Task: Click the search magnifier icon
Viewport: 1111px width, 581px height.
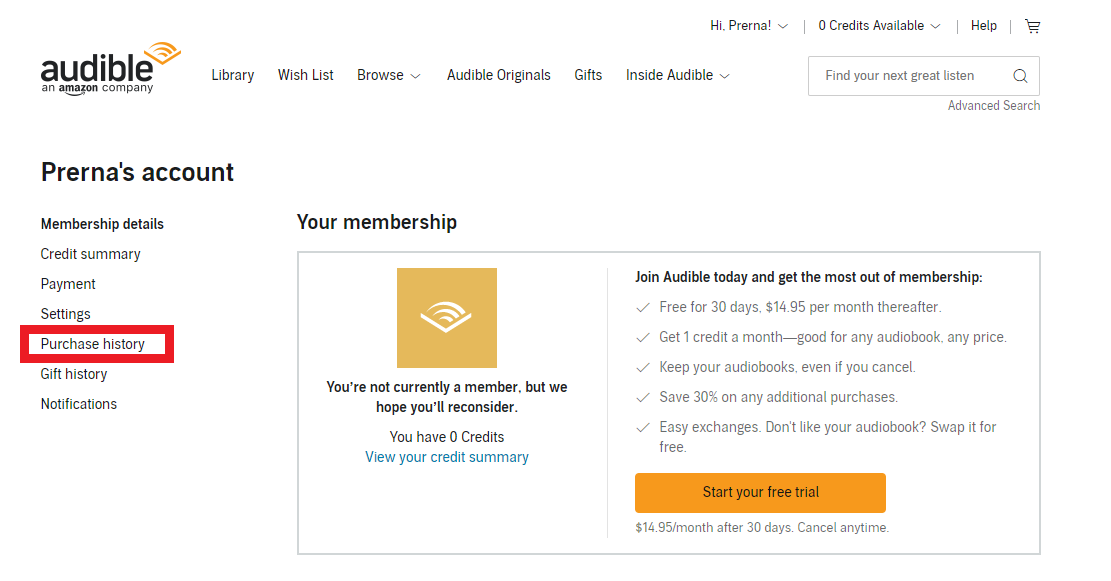Action: click(x=1020, y=76)
